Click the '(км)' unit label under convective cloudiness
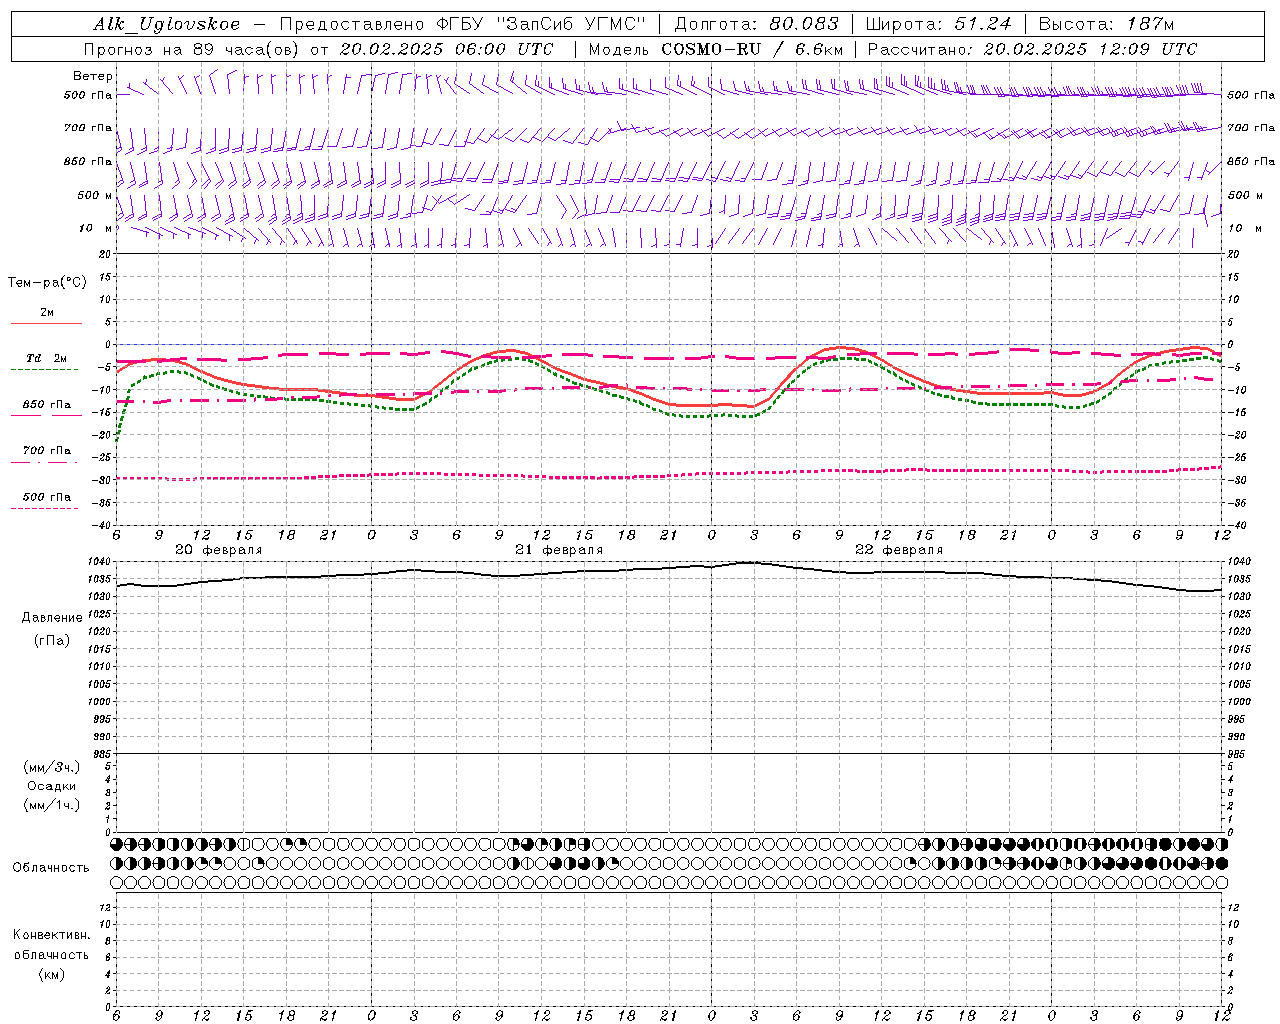1280x1024 pixels. [52, 974]
